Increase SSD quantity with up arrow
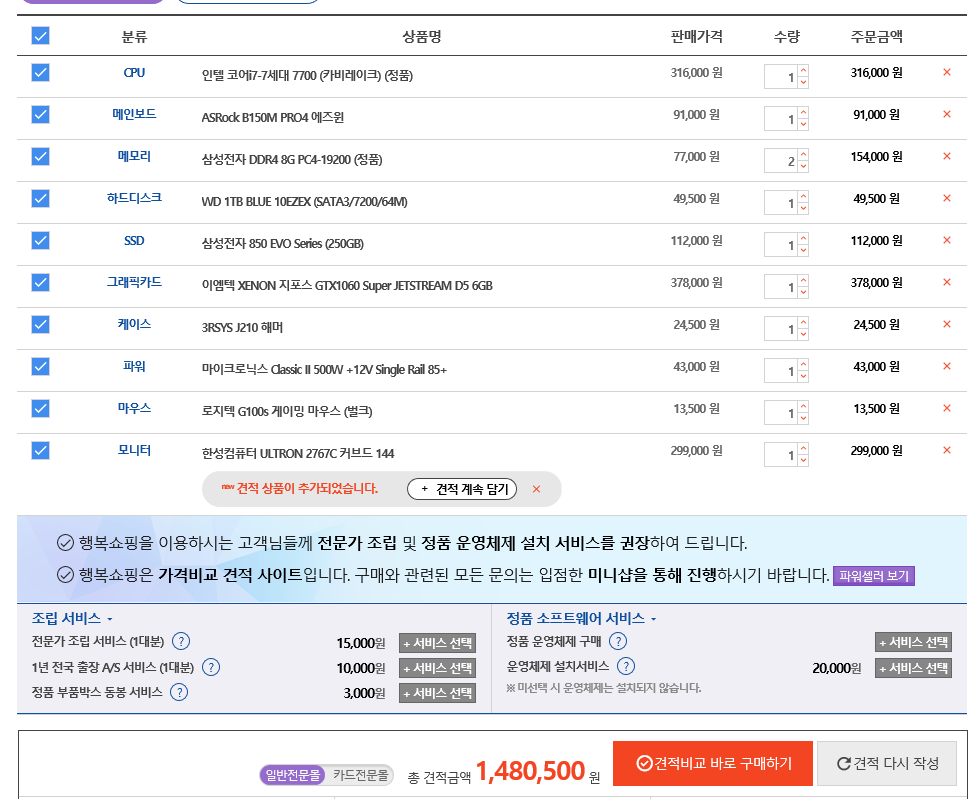The width and height of the screenshot is (976, 799). coord(804,238)
